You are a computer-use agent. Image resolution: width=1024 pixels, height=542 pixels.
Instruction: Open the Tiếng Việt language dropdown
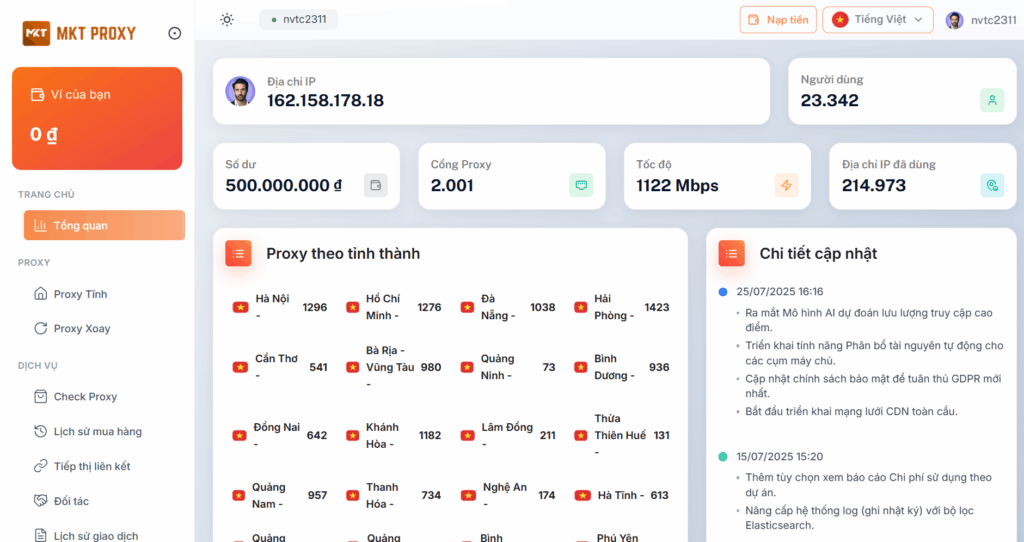[877, 20]
